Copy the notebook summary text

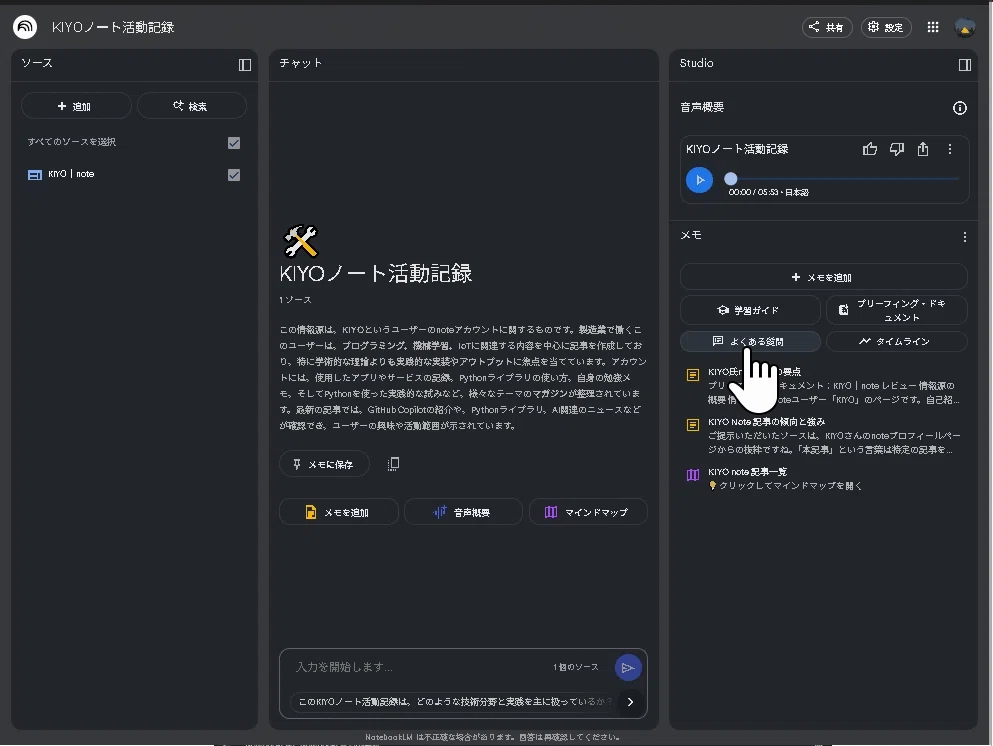point(393,464)
